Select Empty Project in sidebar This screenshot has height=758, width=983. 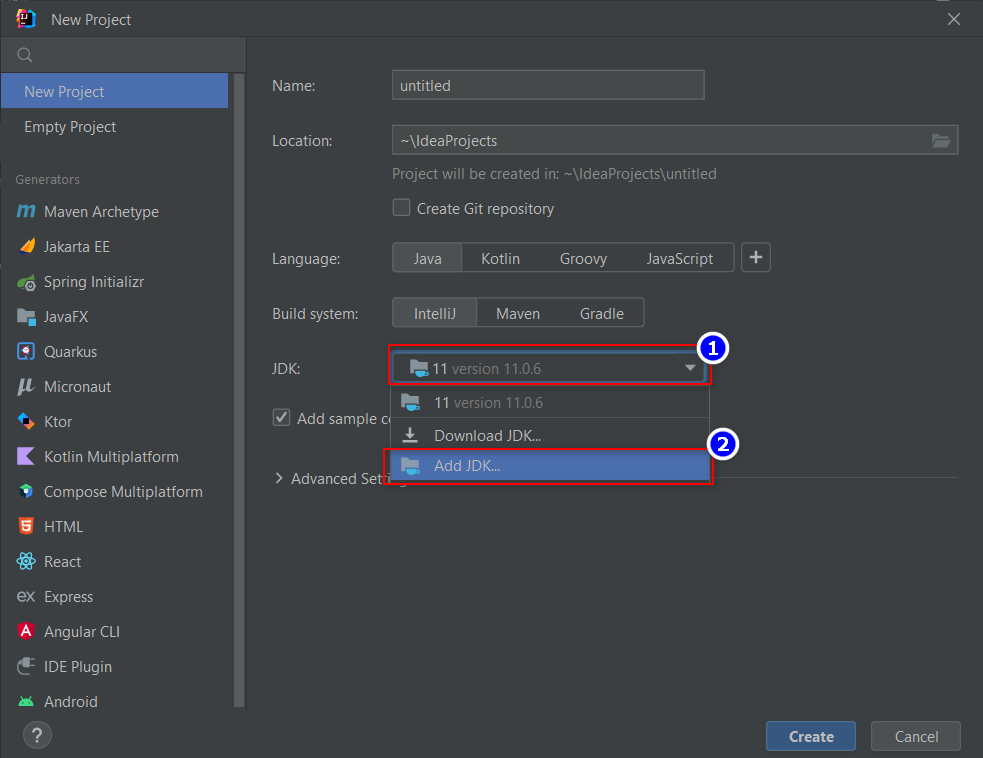[x=115, y=127]
